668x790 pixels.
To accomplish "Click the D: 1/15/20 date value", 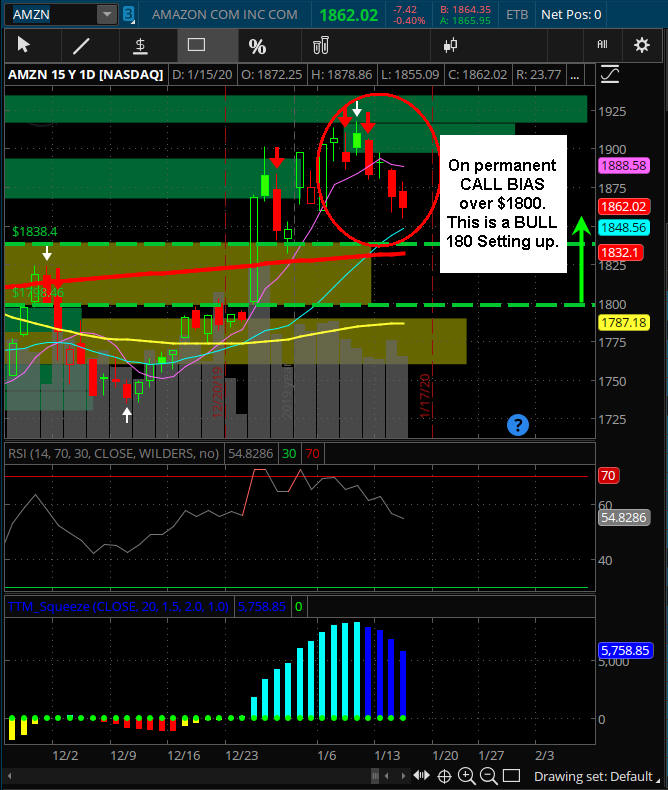I will 202,75.
